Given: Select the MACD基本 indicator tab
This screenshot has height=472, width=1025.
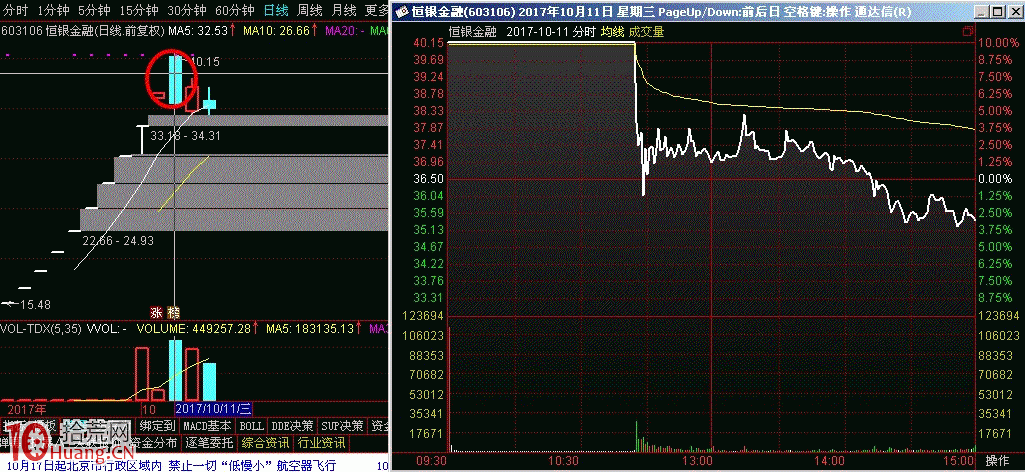Looking at the screenshot, I should click(x=207, y=426).
